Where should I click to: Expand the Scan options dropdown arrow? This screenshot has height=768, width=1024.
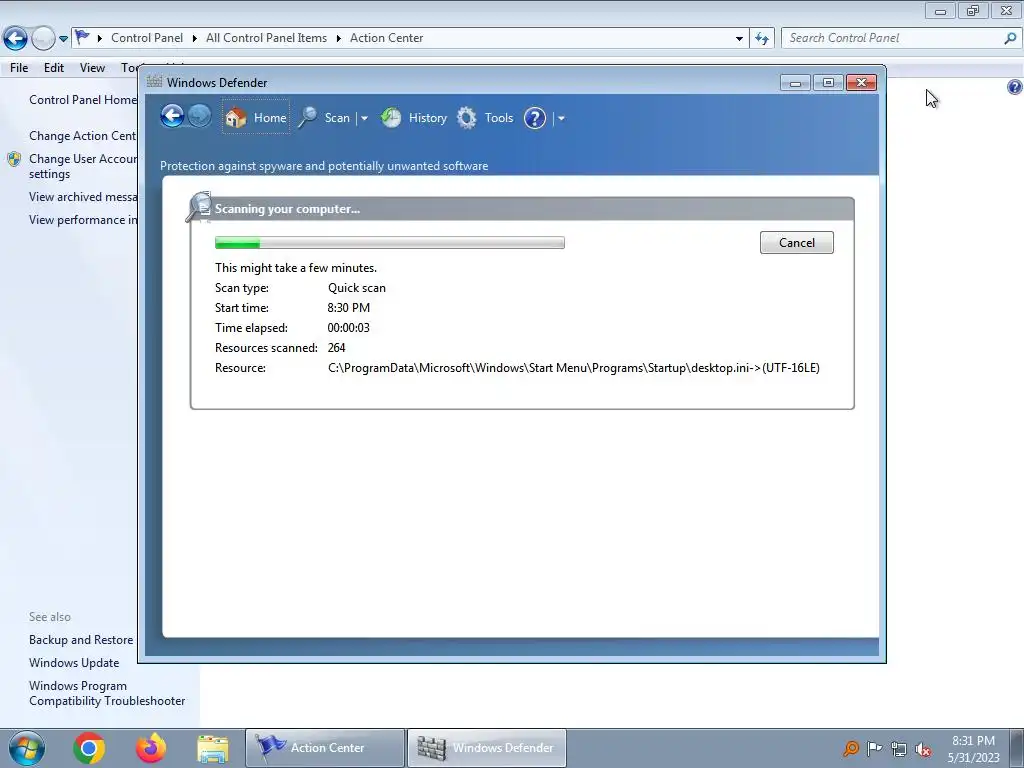coord(364,118)
